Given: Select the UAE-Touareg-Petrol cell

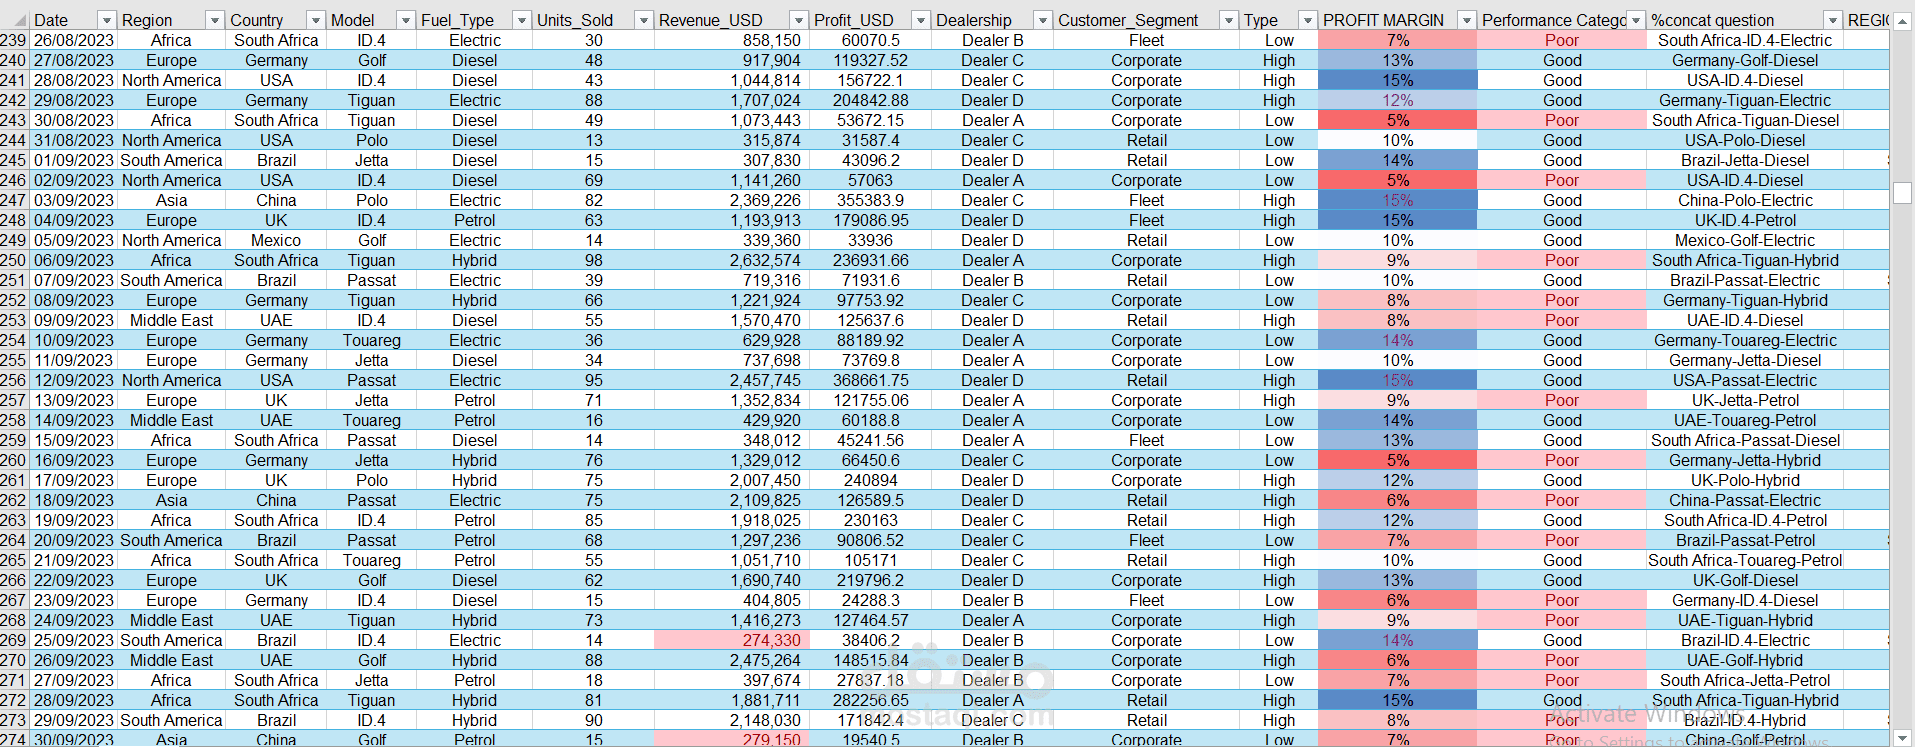Looking at the screenshot, I should point(1745,420).
